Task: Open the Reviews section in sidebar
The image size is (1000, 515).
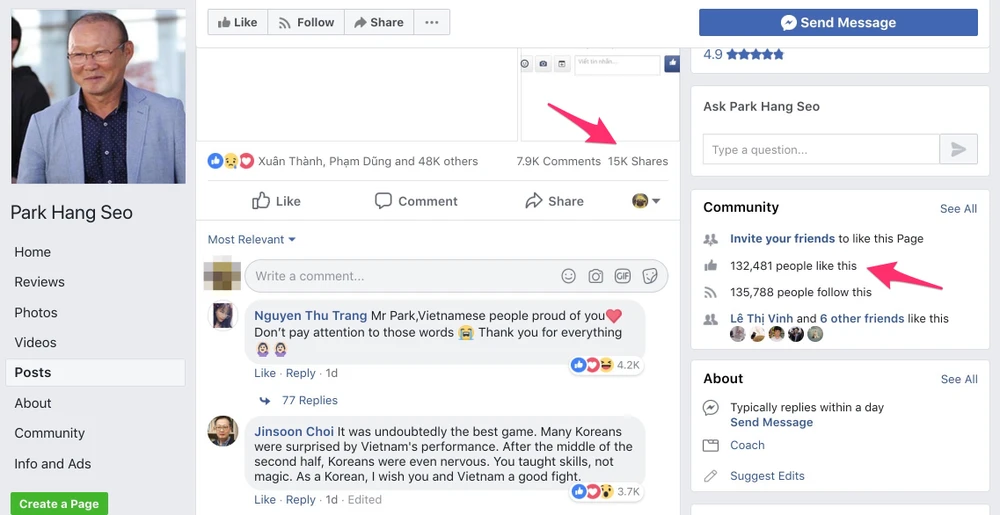Action: (40, 282)
